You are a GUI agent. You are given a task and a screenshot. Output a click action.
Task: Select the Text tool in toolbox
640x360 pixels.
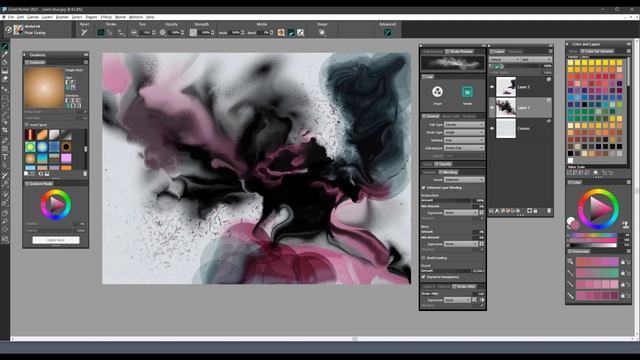tap(5, 157)
